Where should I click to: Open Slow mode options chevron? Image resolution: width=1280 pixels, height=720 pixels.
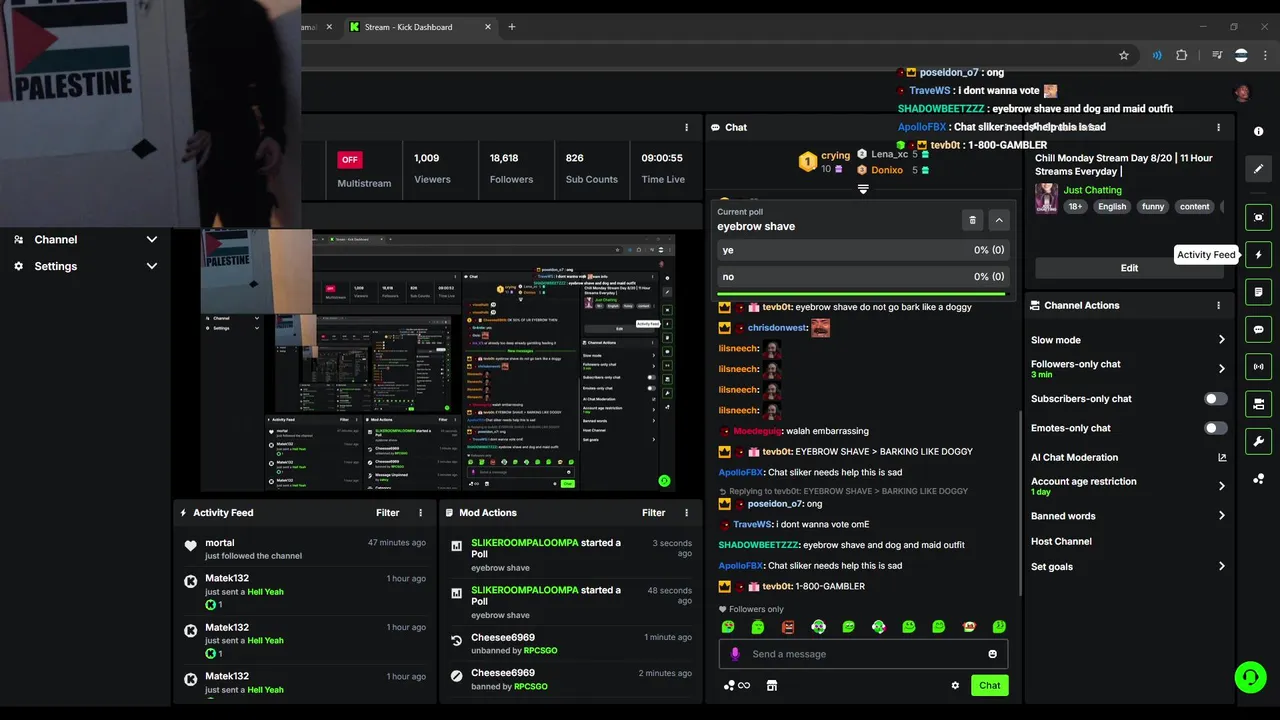(x=1222, y=340)
